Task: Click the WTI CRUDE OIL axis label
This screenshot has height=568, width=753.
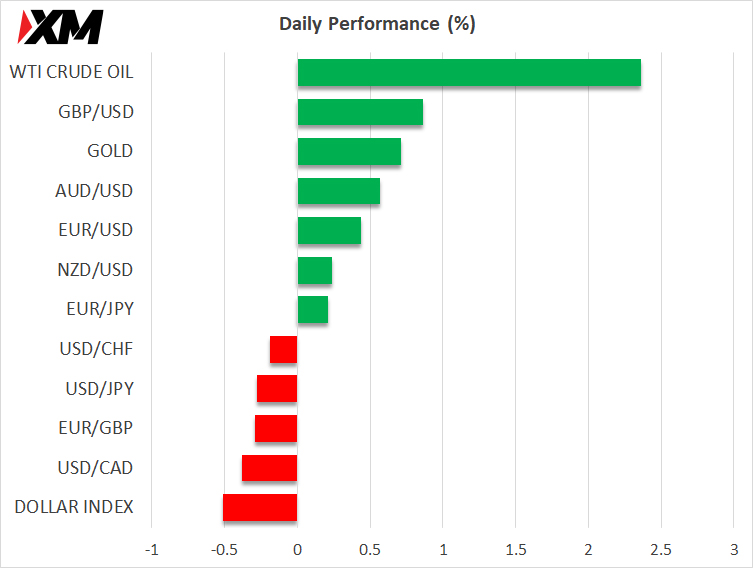Action: point(71,72)
